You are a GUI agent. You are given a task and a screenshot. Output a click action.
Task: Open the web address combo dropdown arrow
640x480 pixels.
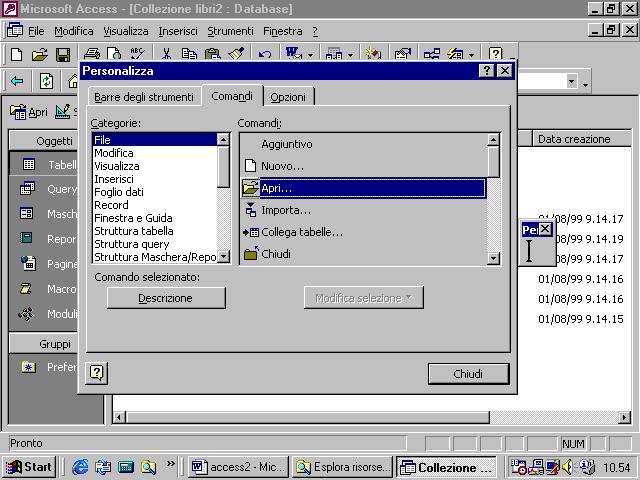coord(571,81)
